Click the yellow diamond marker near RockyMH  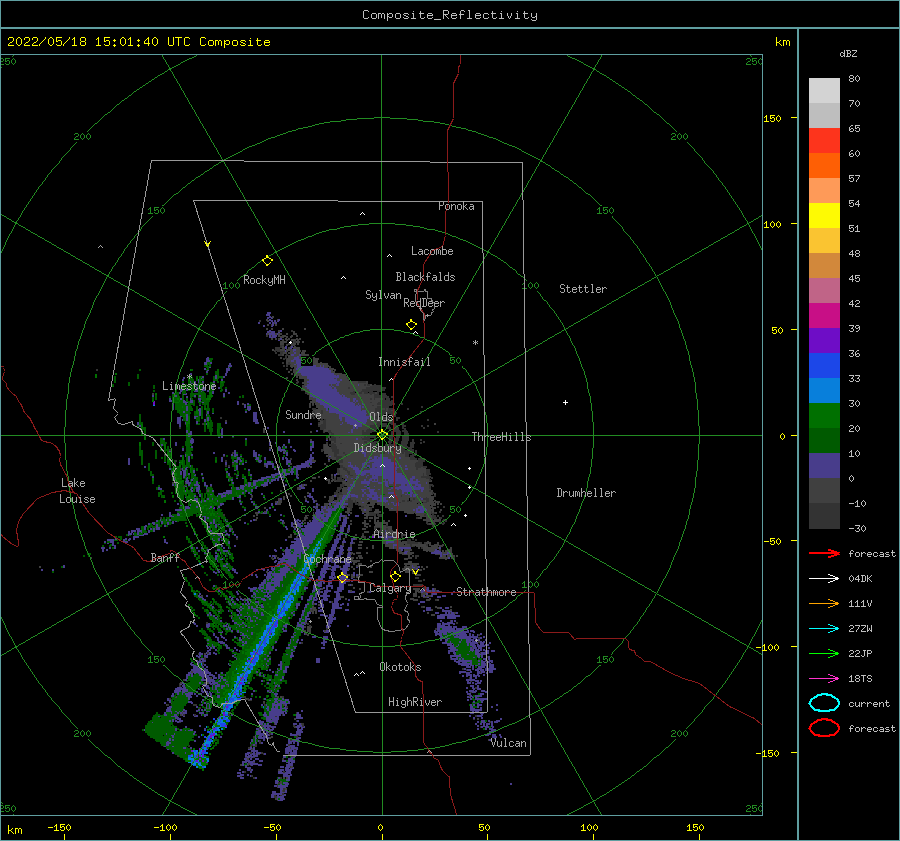click(267, 261)
